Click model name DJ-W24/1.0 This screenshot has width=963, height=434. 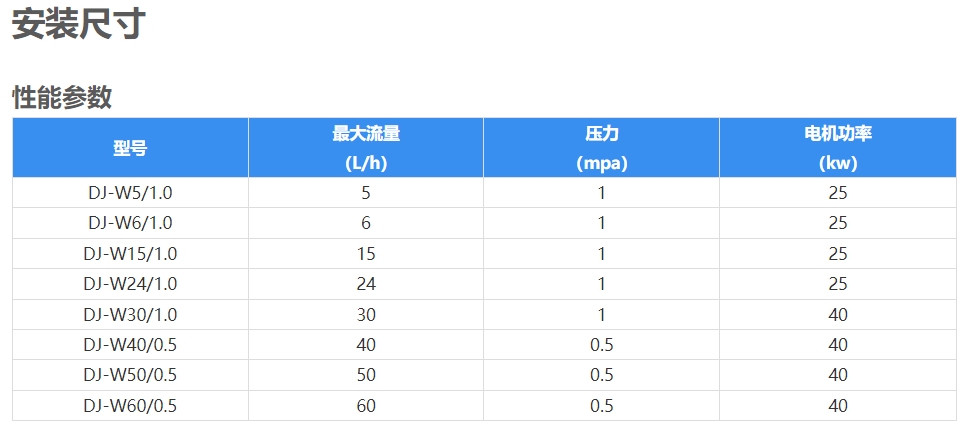pyautogui.click(x=130, y=284)
